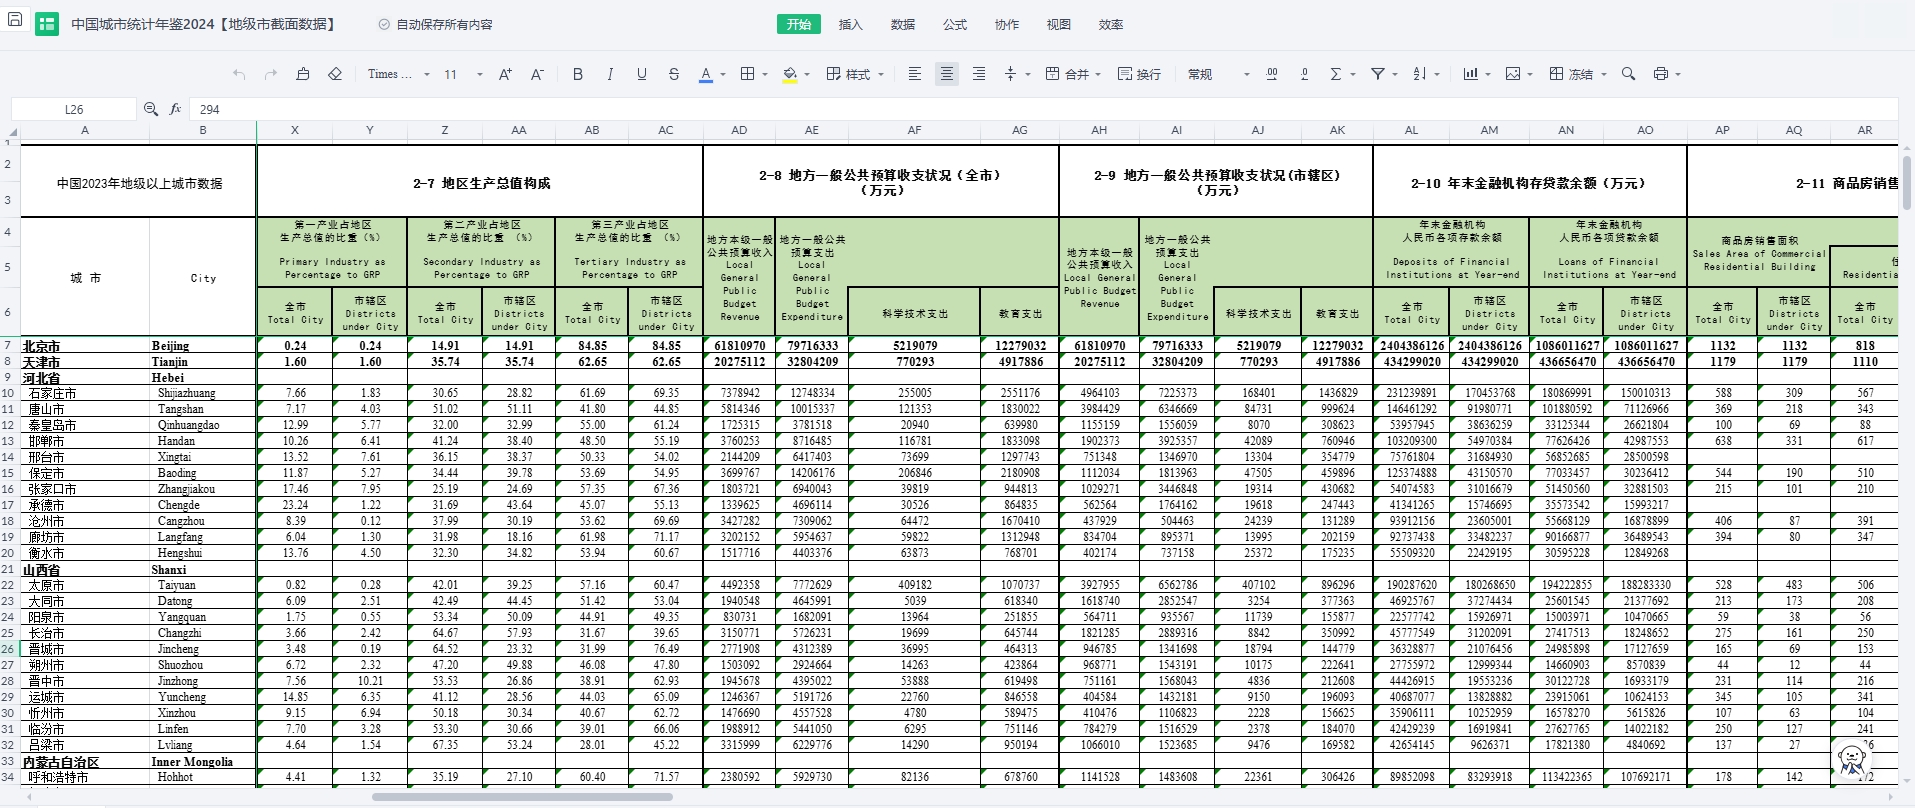This screenshot has height=808, width=1915.
Task: Open the search magnifier icon
Action: click(x=1628, y=74)
